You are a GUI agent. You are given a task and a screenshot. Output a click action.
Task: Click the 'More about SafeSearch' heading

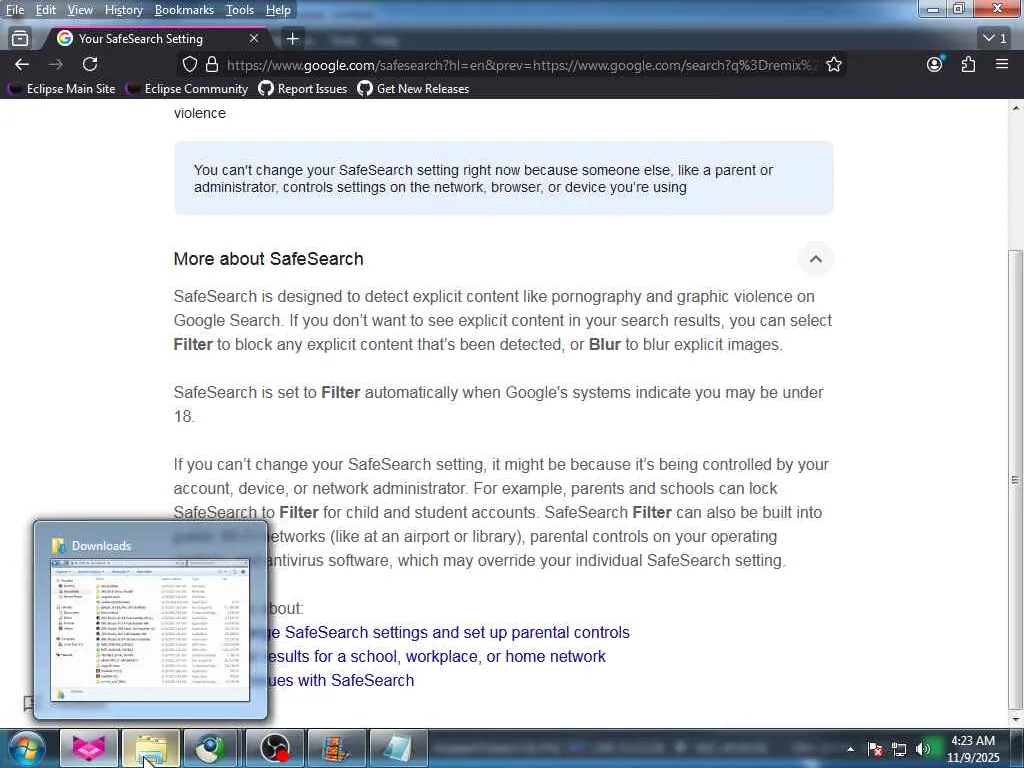(x=268, y=259)
